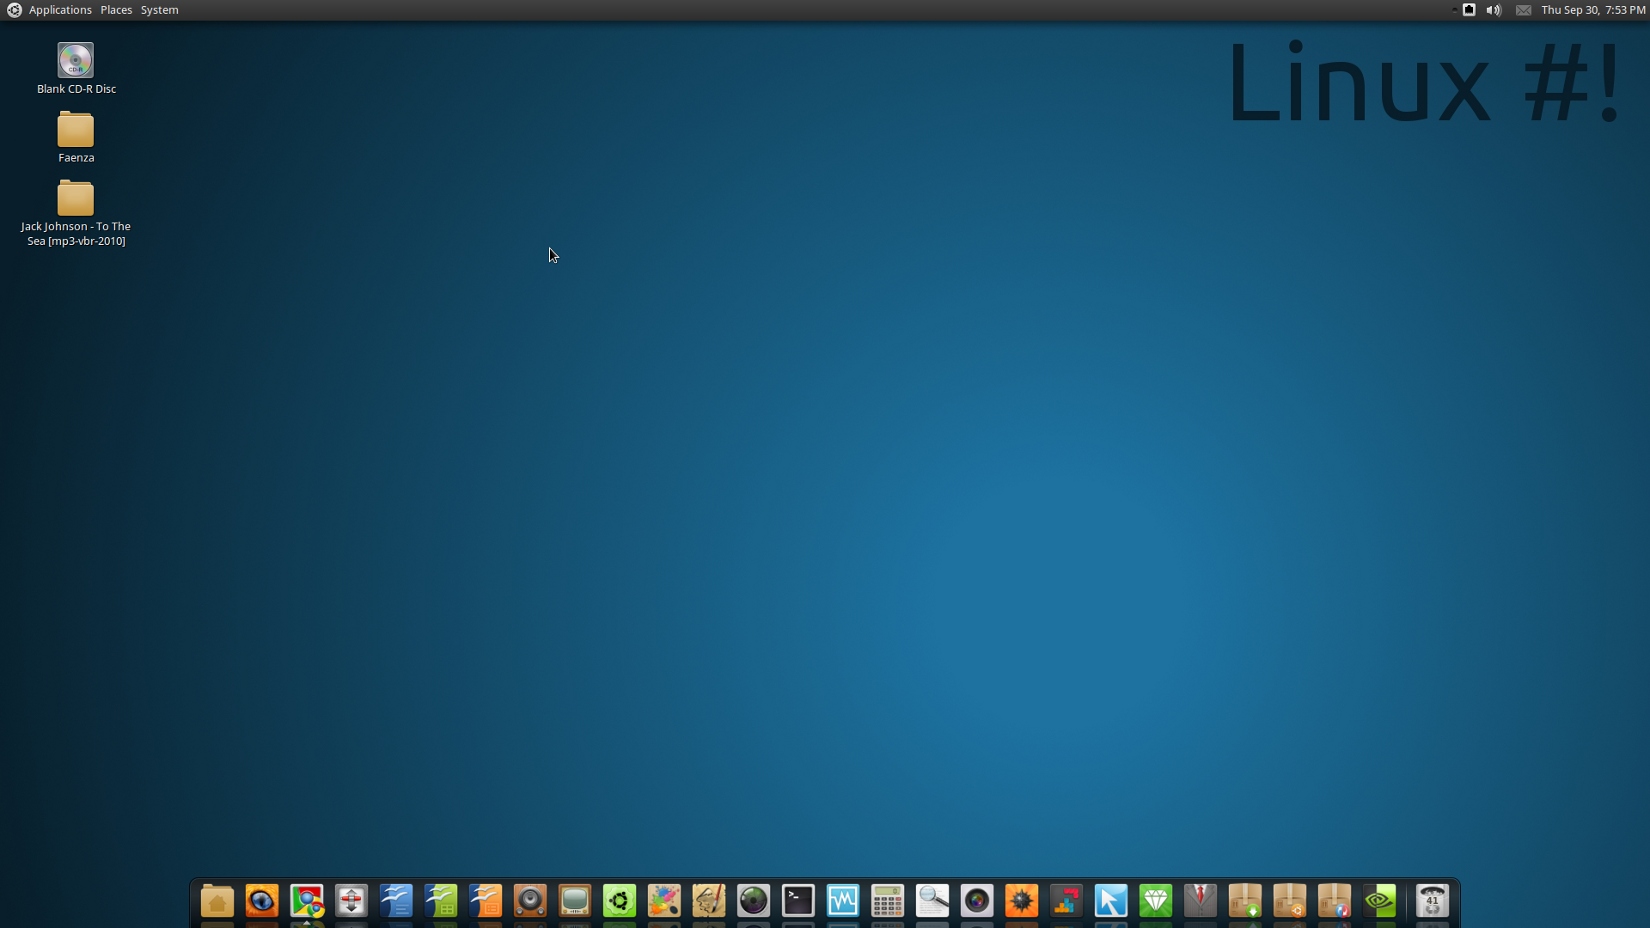Open the home folder in the dock
1650x928 pixels.
pyautogui.click(x=217, y=901)
